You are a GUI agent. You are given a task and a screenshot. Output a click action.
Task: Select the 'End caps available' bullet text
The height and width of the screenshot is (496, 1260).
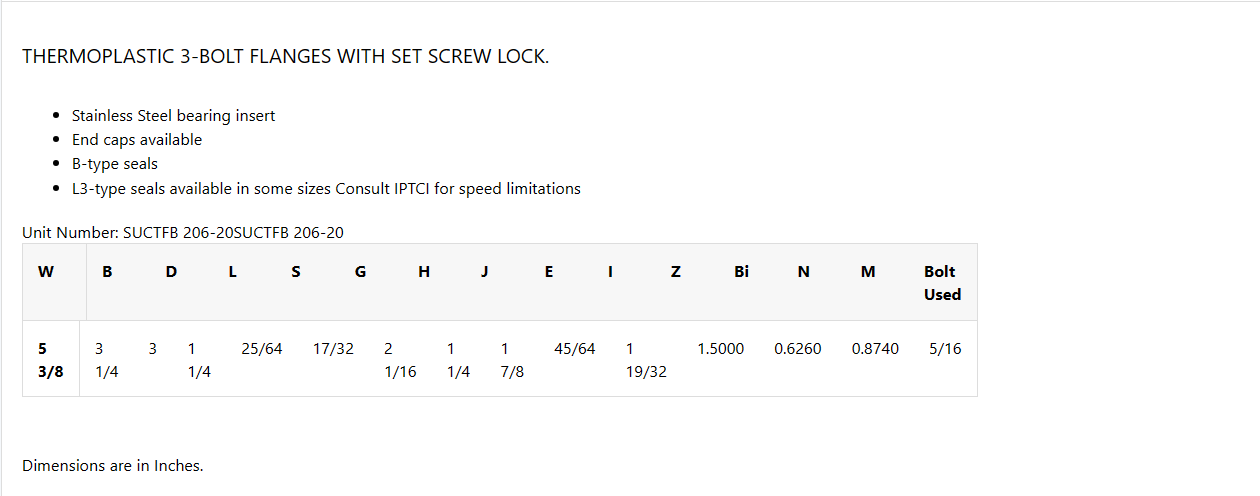[137, 139]
